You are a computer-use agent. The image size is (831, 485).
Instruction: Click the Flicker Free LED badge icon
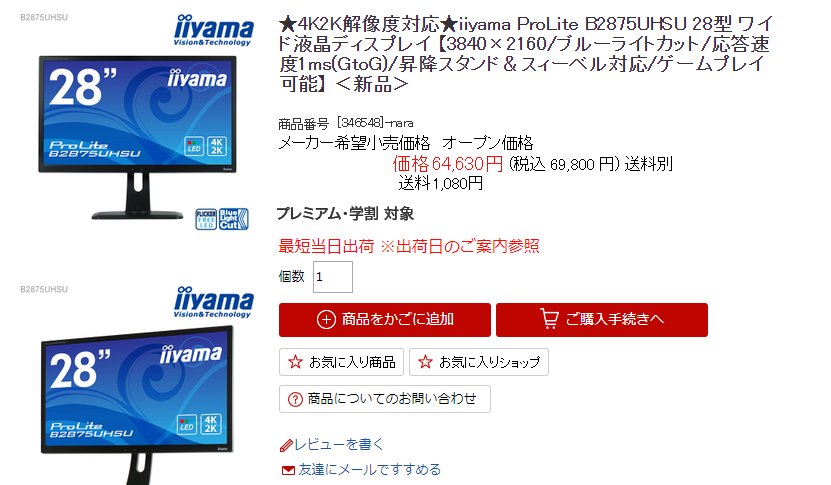[206, 219]
